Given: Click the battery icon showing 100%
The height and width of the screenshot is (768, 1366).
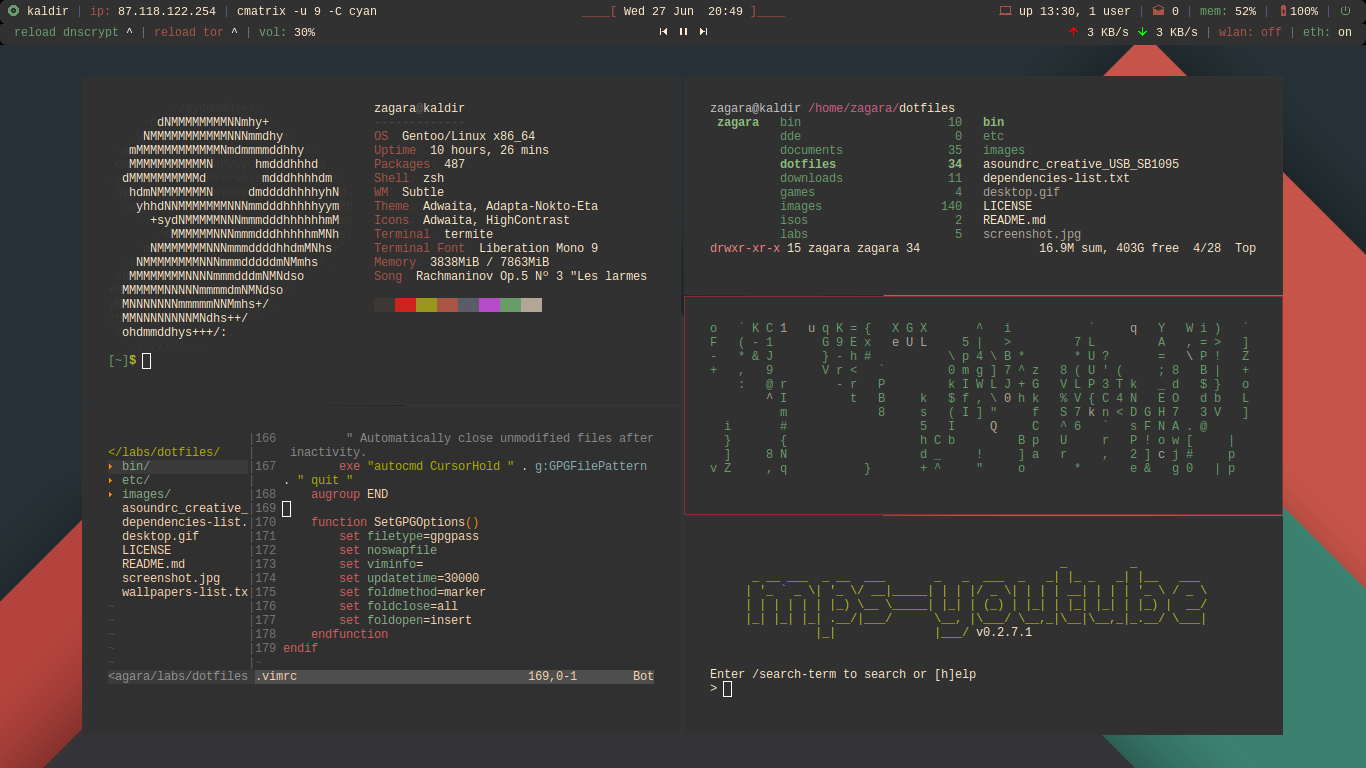Looking at the screenshot, I should [1283, 11].
